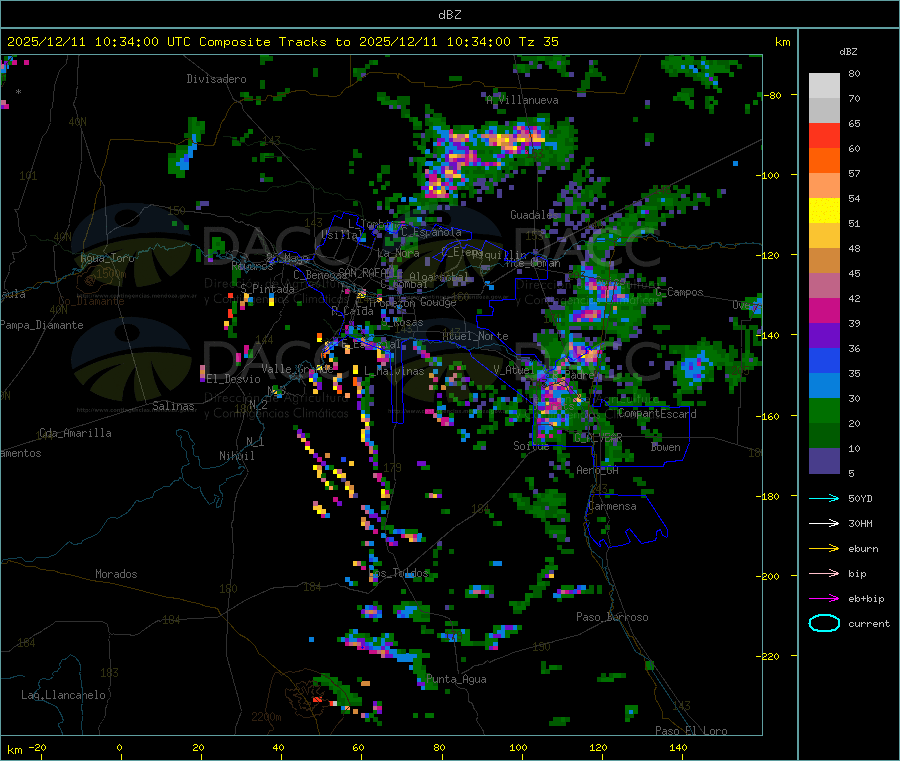Click the 'Atuel_Norte' map label
Image resolution: width=900 pixels, height=761 pixels.
pos(475,336)
